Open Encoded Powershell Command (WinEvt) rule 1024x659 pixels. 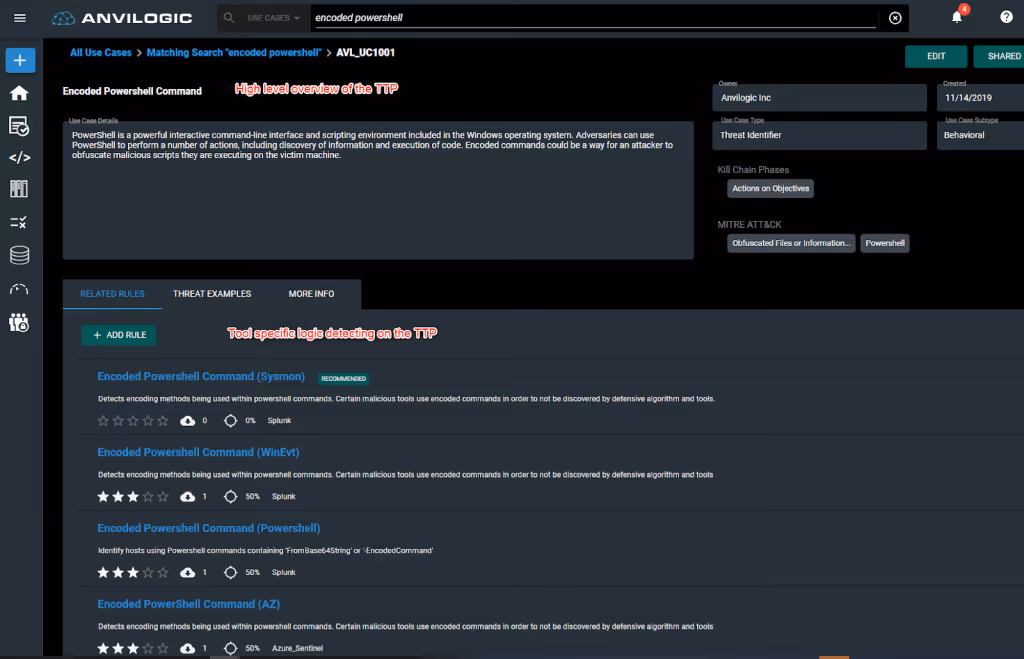[199, 452]
